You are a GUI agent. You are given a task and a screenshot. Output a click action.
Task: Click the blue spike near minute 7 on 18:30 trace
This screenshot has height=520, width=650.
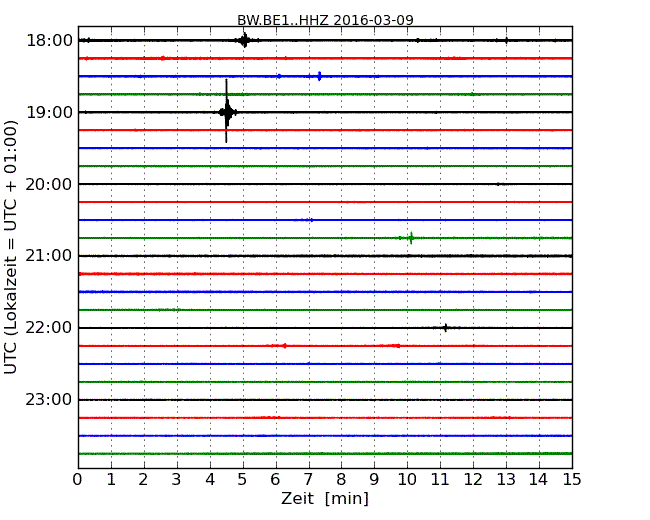click(319, 76)
